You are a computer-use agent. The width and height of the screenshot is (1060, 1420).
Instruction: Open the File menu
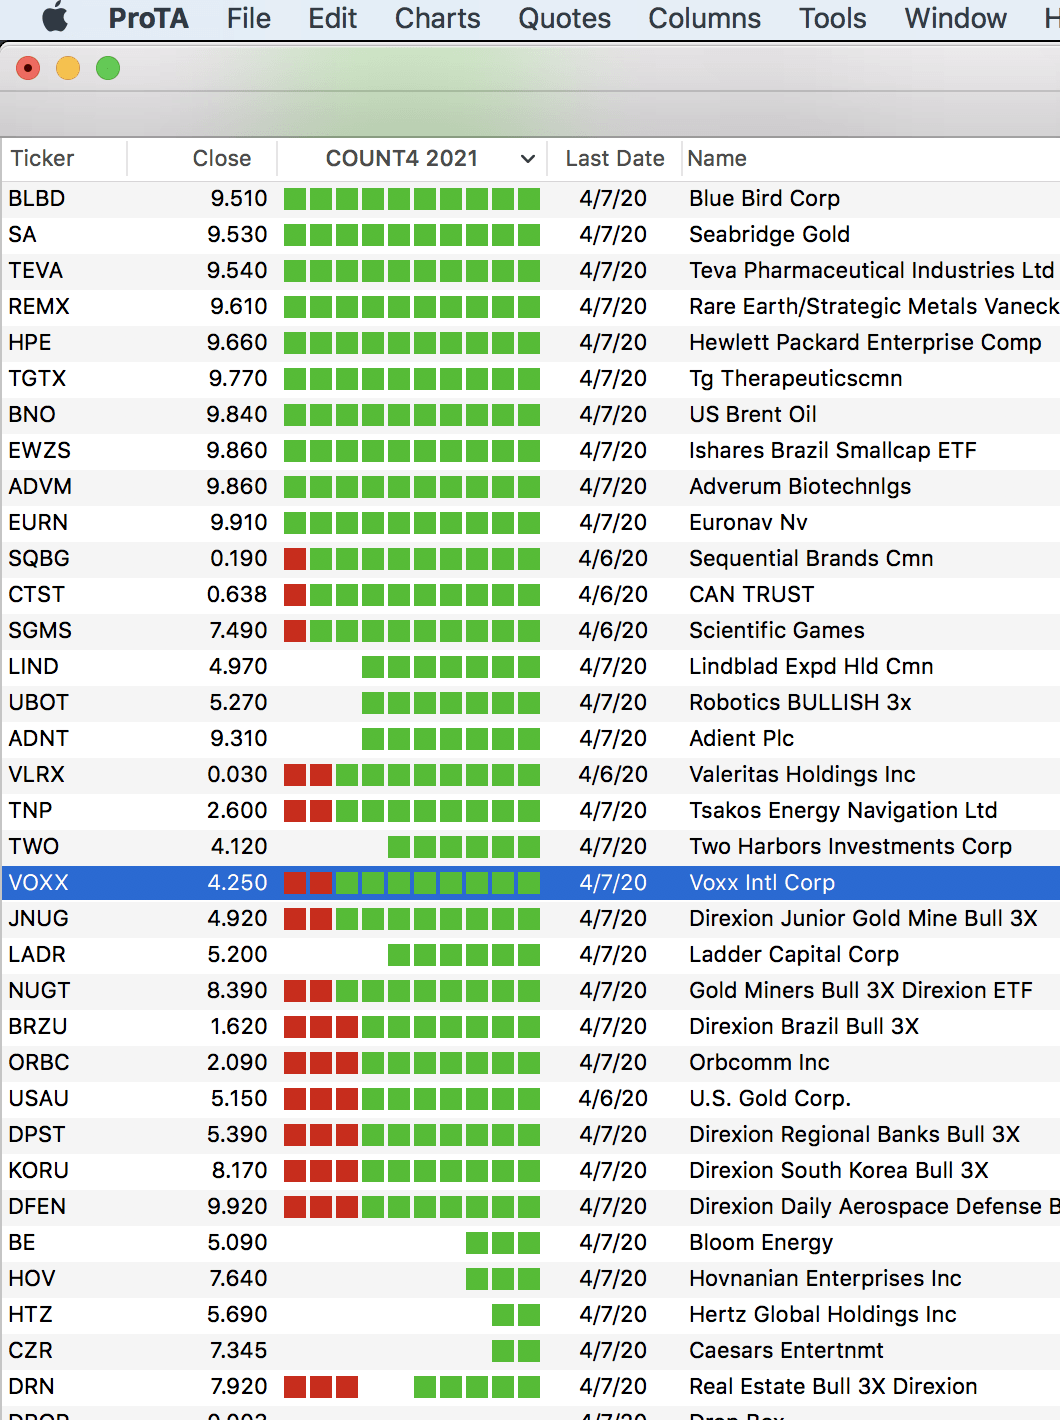248,18
